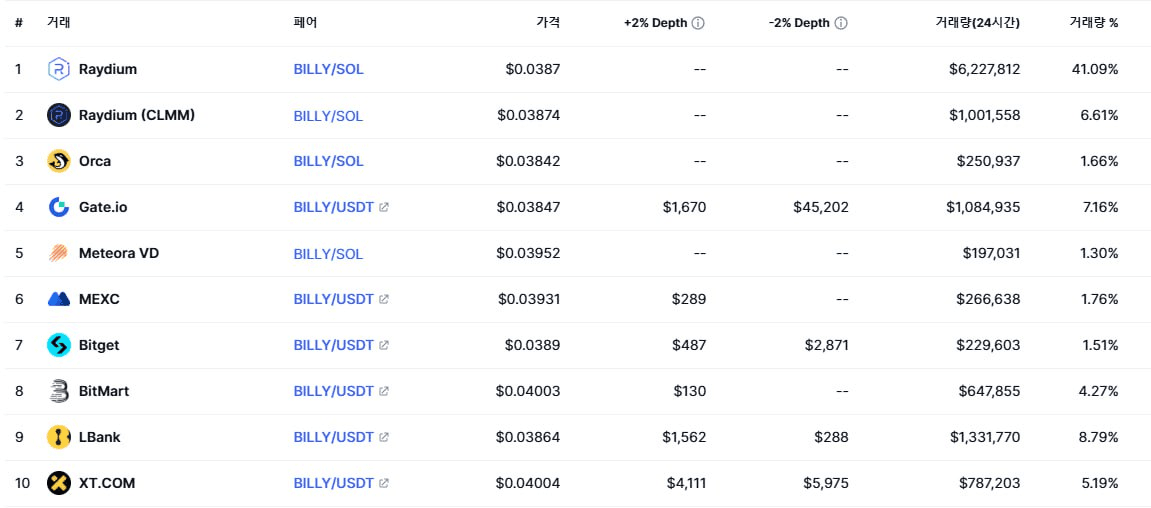This screenshot has height=508, width=1151.
Task: Open the Meteora VD exchange name
Action: tap(119, 253)
